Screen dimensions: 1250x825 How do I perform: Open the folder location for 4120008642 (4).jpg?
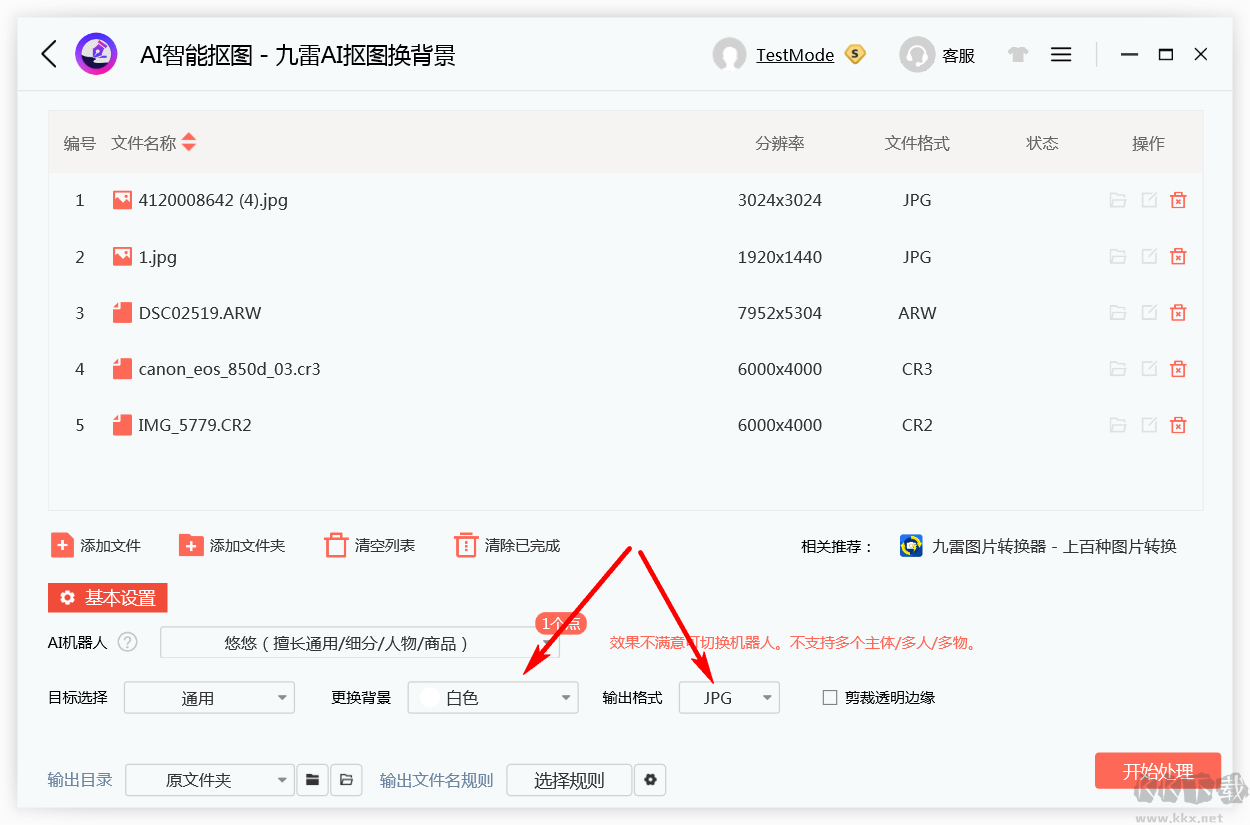pos(1117,199)
